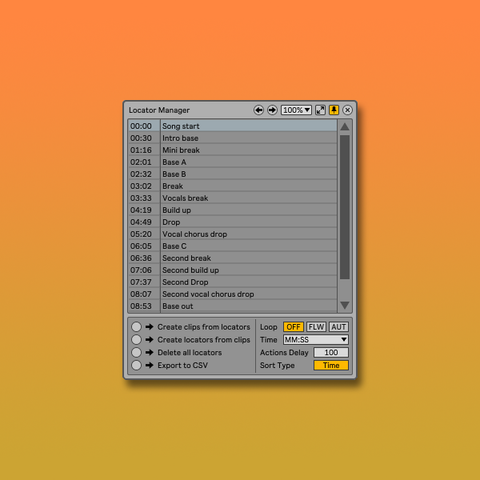Click the 01:16 time cell
Viewport: 480px width, 480px height.
(144, 150)
